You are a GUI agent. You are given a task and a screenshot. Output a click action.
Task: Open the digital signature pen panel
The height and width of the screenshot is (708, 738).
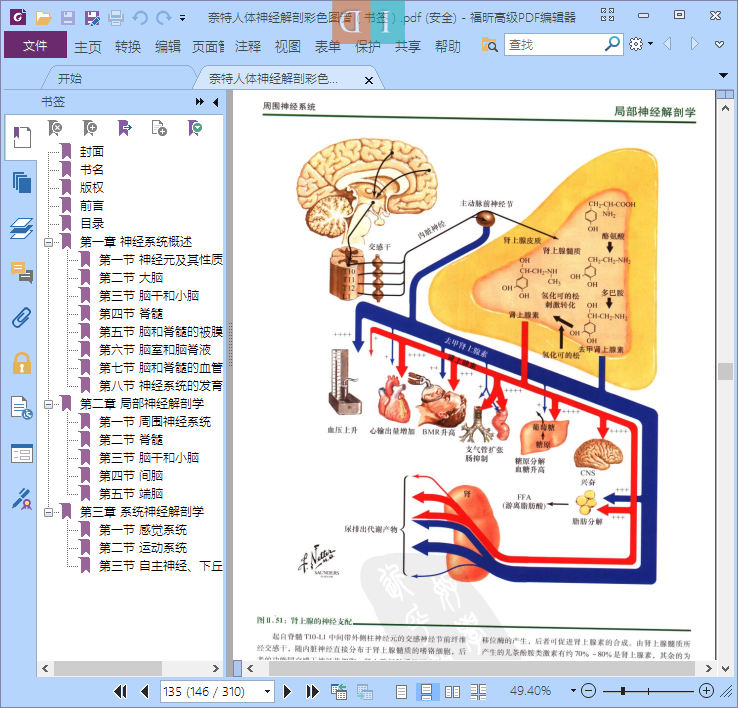(x=22, y=499)
